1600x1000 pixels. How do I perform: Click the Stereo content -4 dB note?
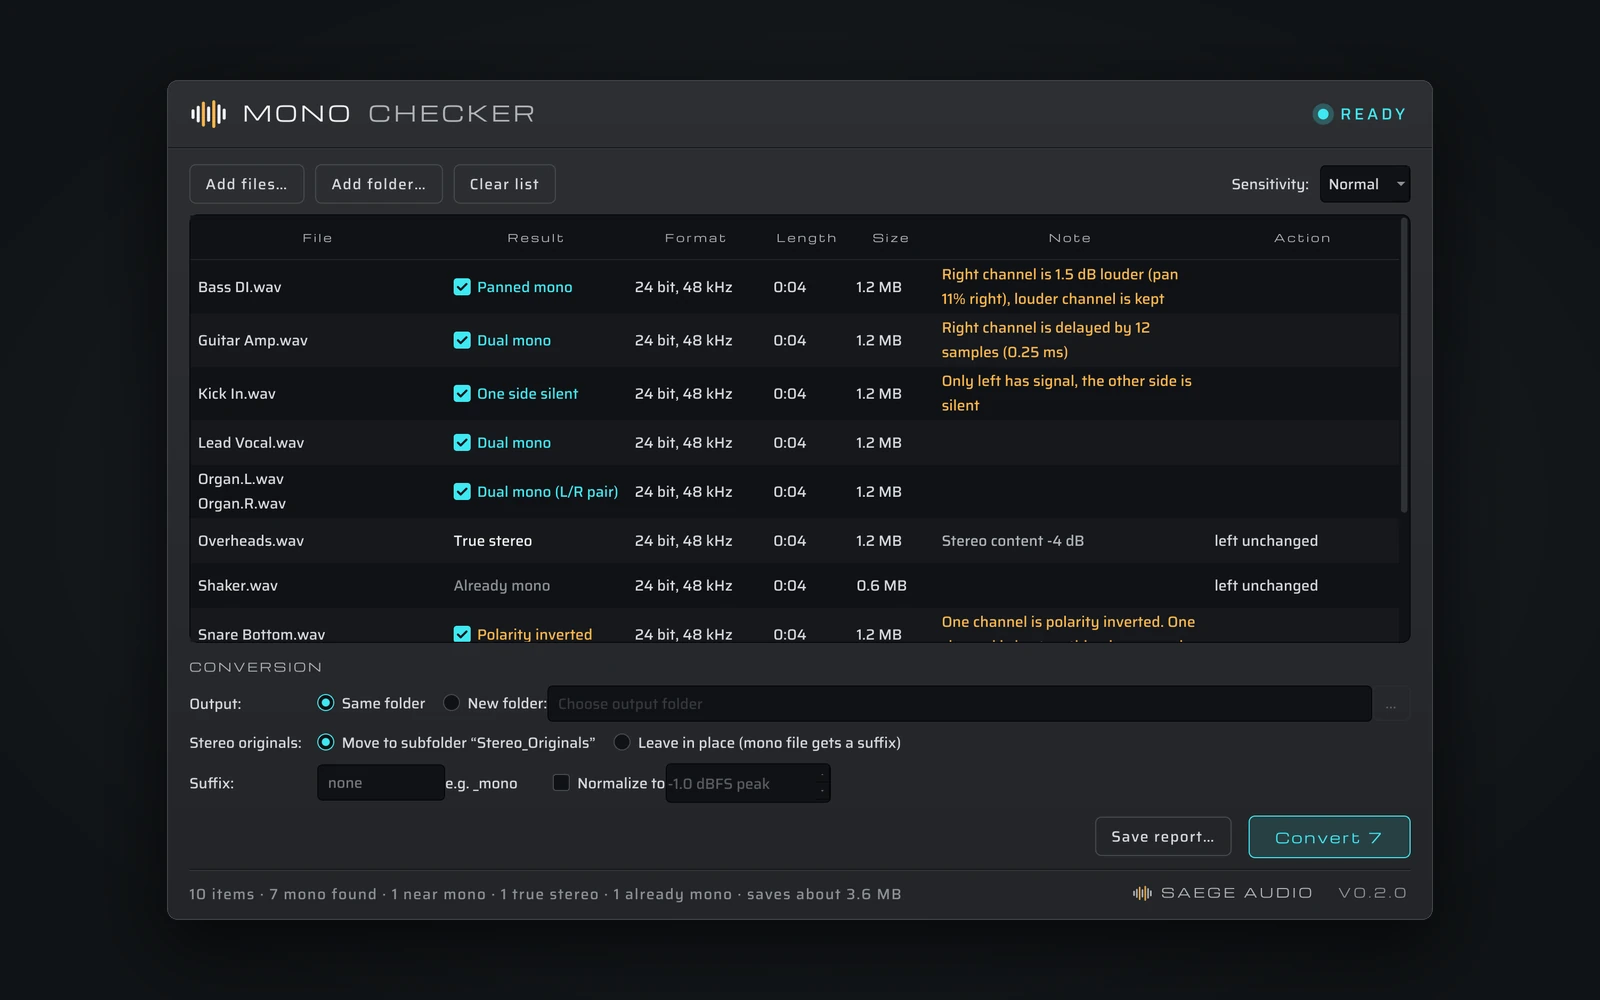coord(1013,541)
